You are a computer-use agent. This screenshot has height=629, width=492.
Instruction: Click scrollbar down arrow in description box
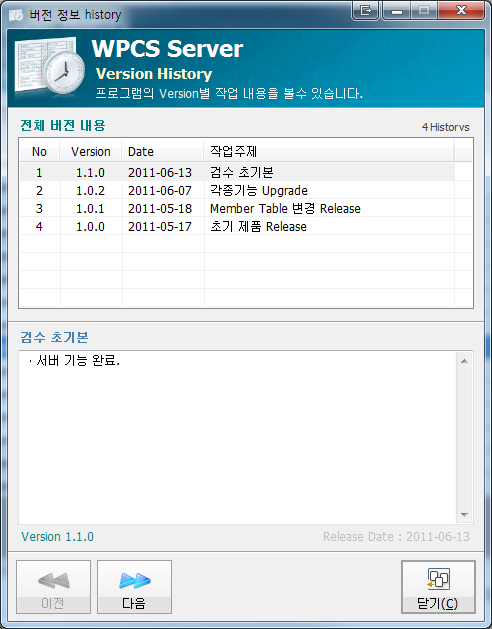tap(464, 515)
